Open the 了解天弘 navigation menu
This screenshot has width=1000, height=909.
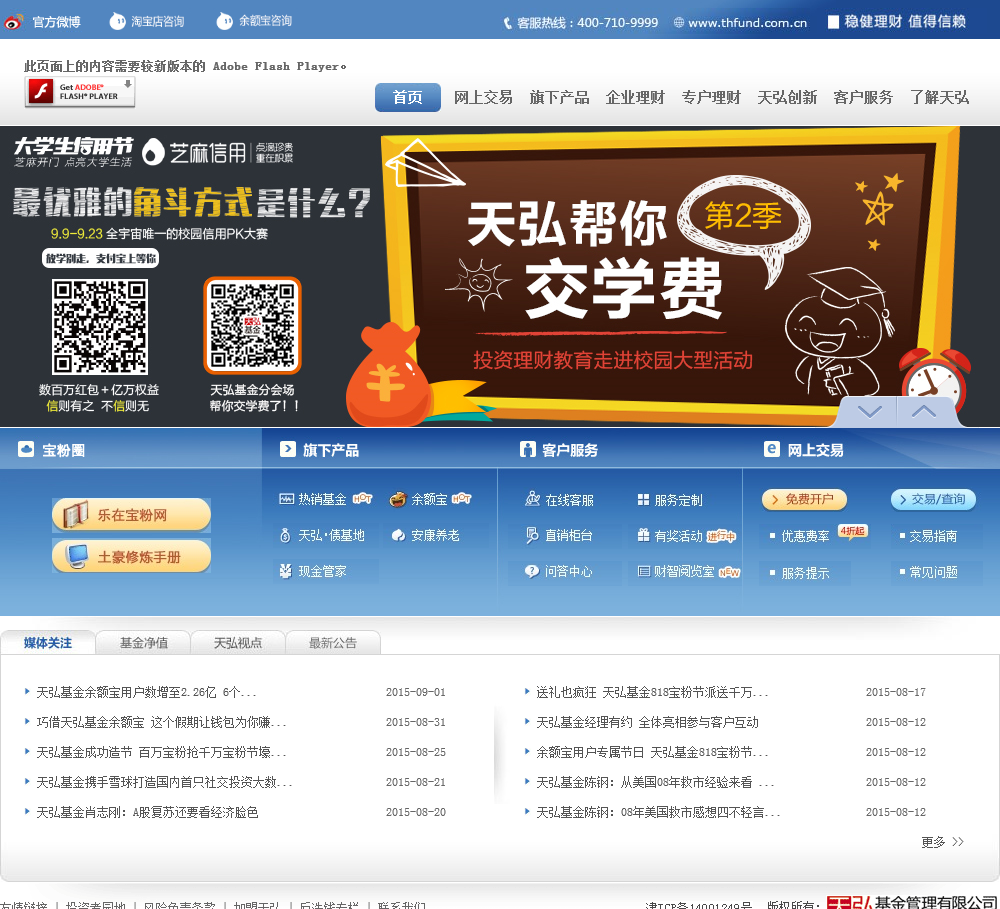[x=939, y=97]
